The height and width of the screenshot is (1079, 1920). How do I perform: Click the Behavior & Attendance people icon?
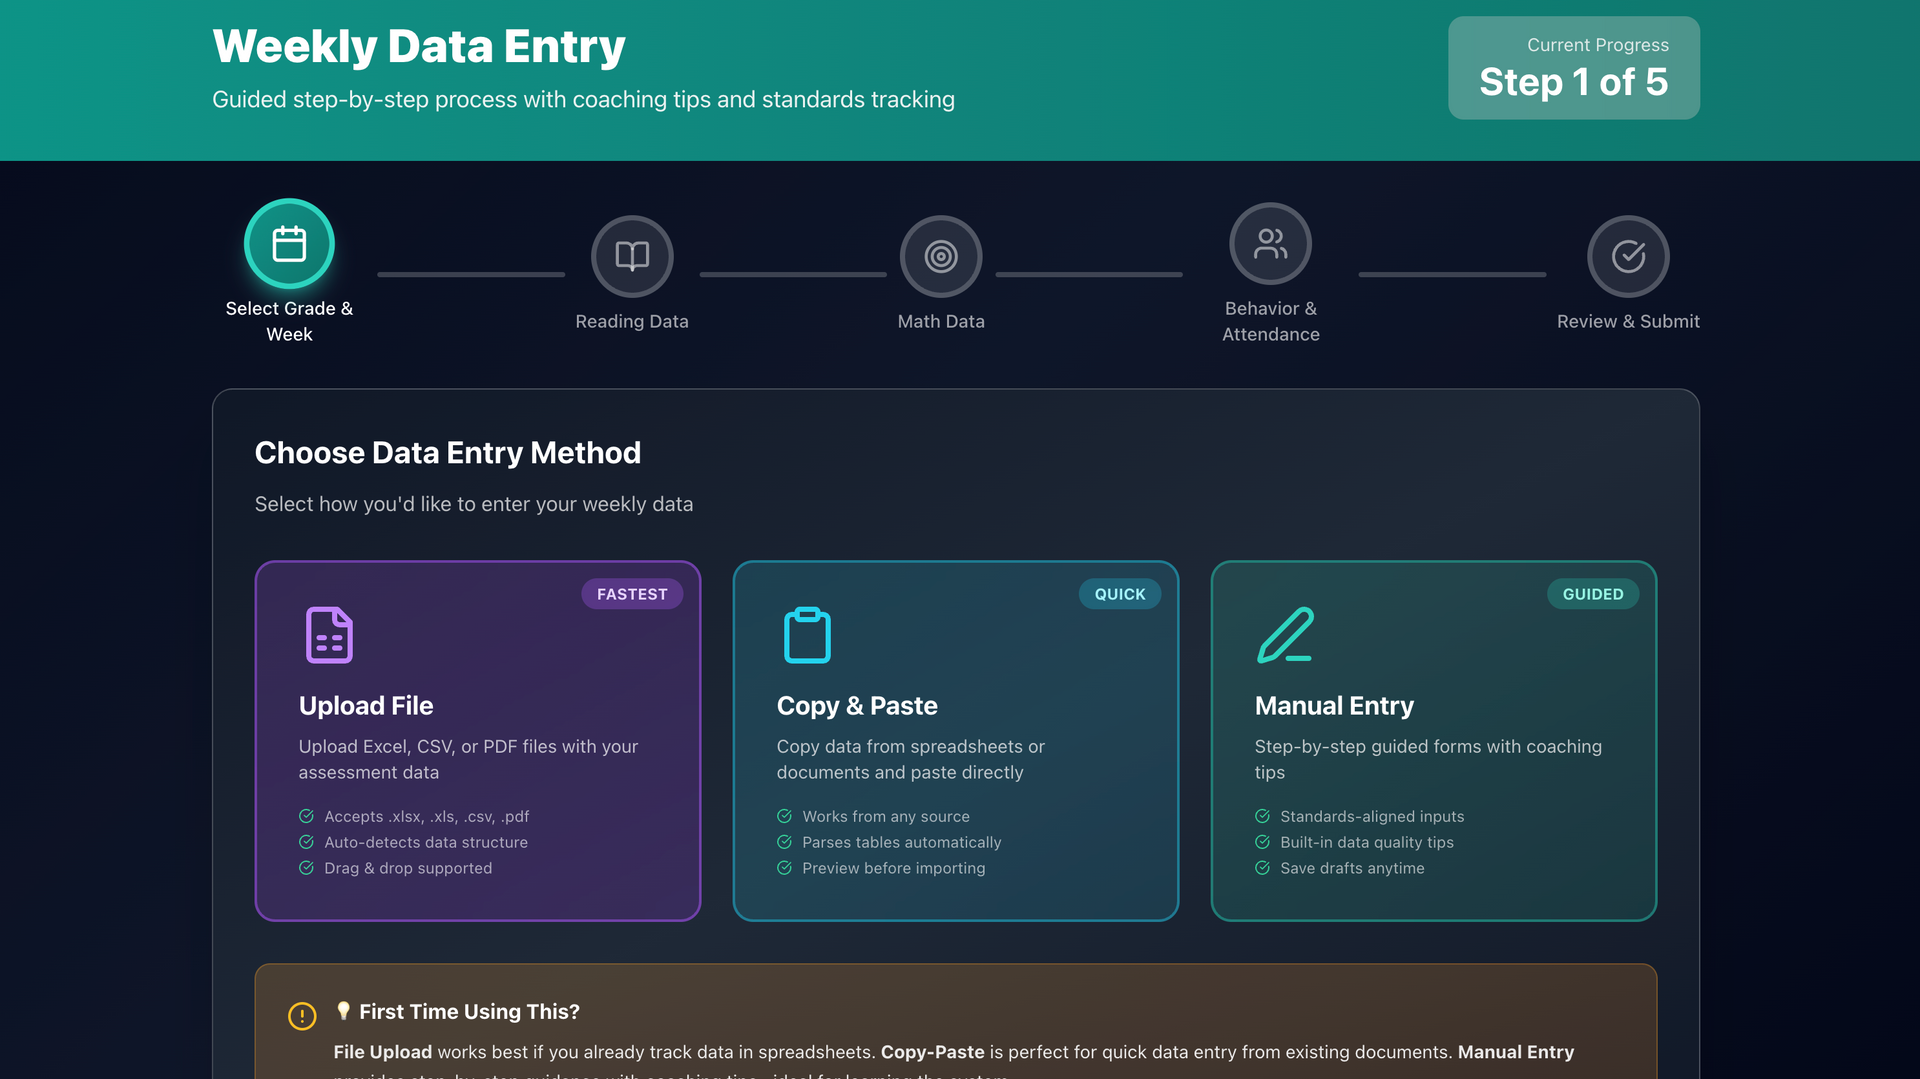(x=1271, y=244)
